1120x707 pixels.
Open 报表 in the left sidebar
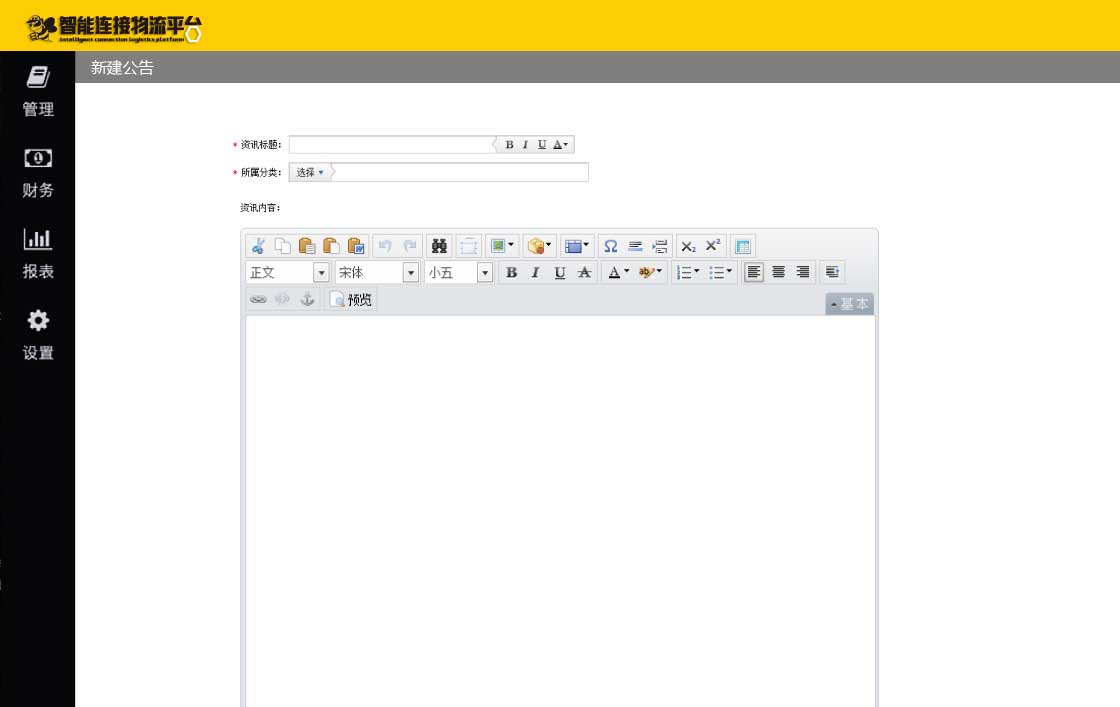click(38, 254)
